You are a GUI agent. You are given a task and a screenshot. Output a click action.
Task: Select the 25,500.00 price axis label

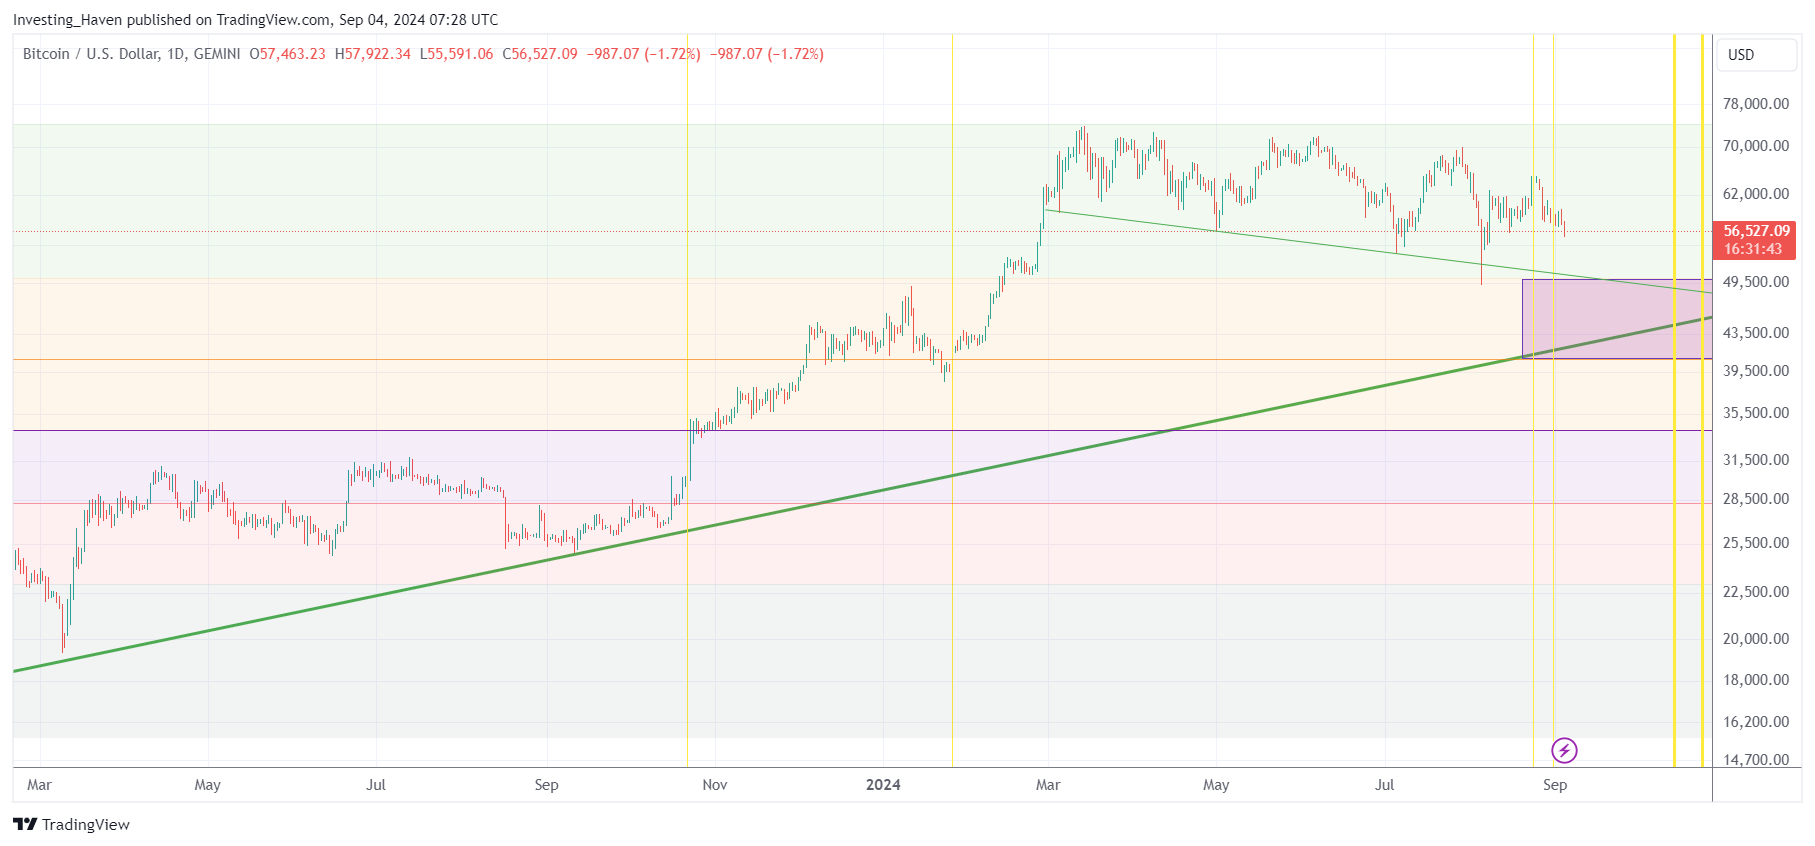tap(1756, 543)
